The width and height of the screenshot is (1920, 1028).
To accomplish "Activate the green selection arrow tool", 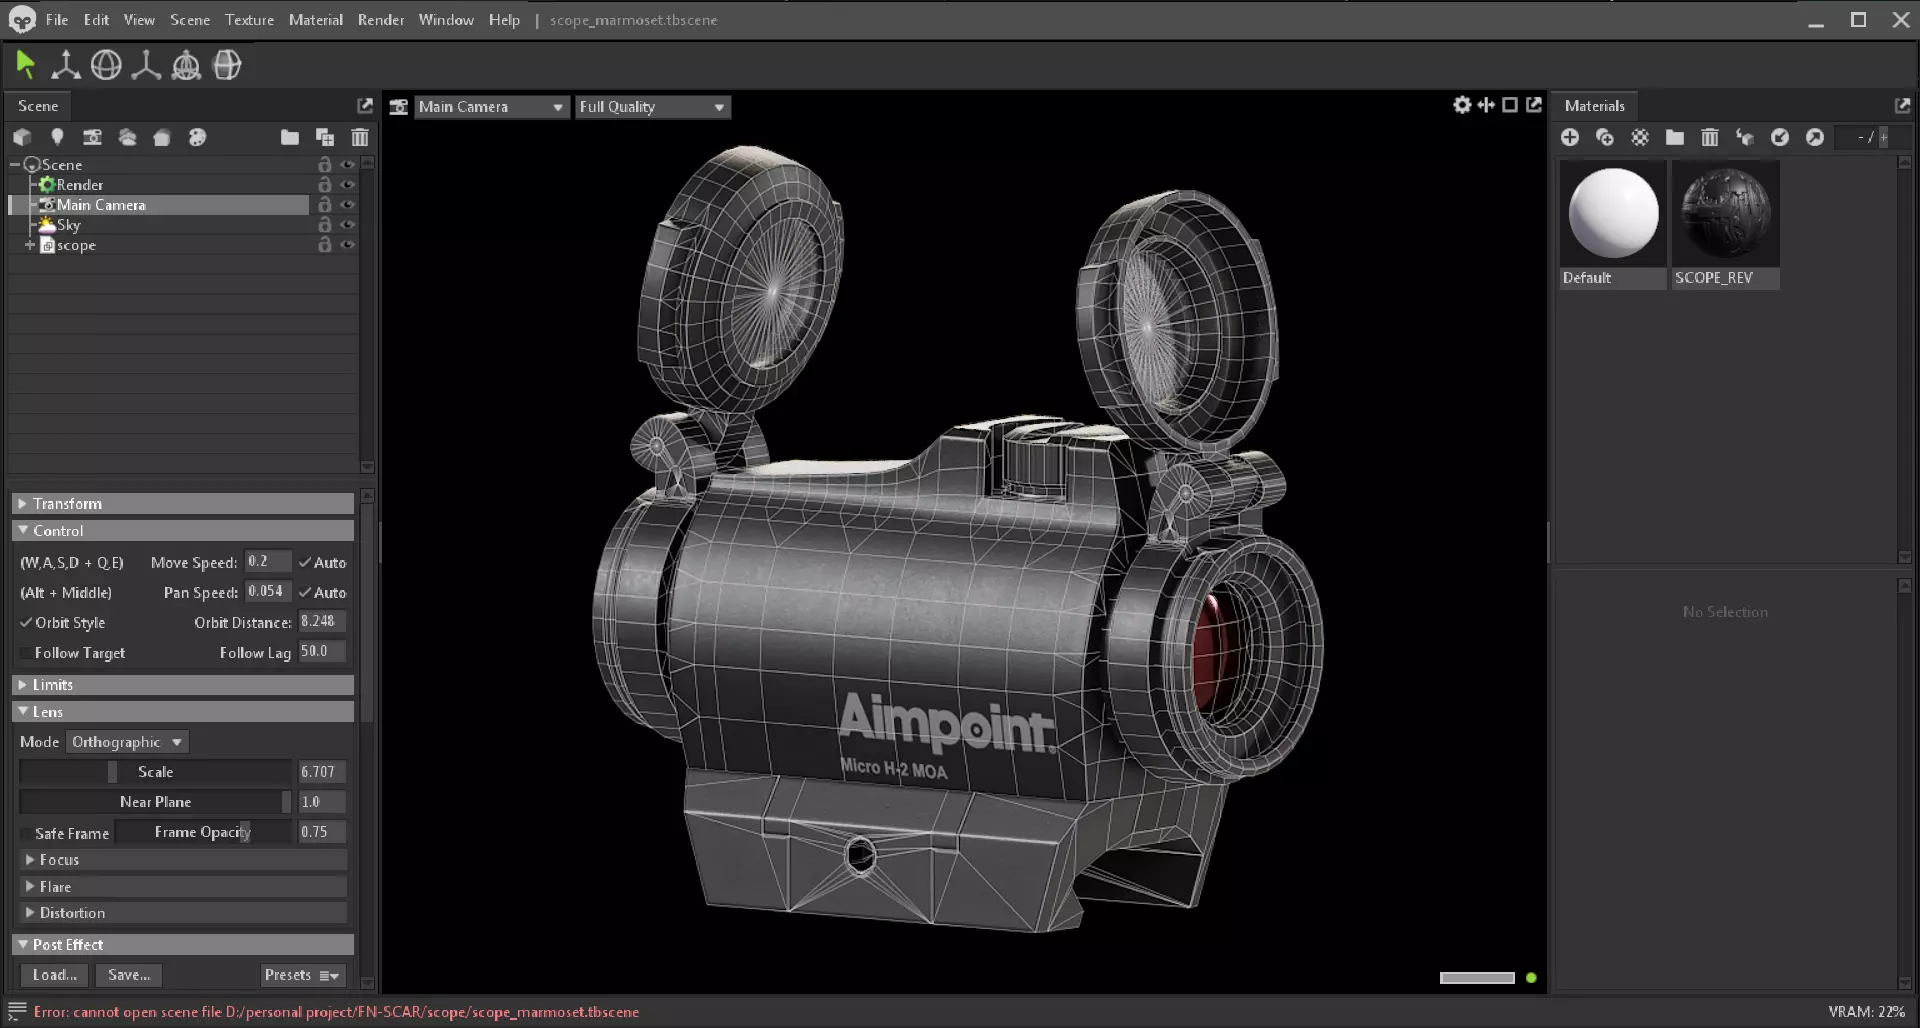I will 26,65.
